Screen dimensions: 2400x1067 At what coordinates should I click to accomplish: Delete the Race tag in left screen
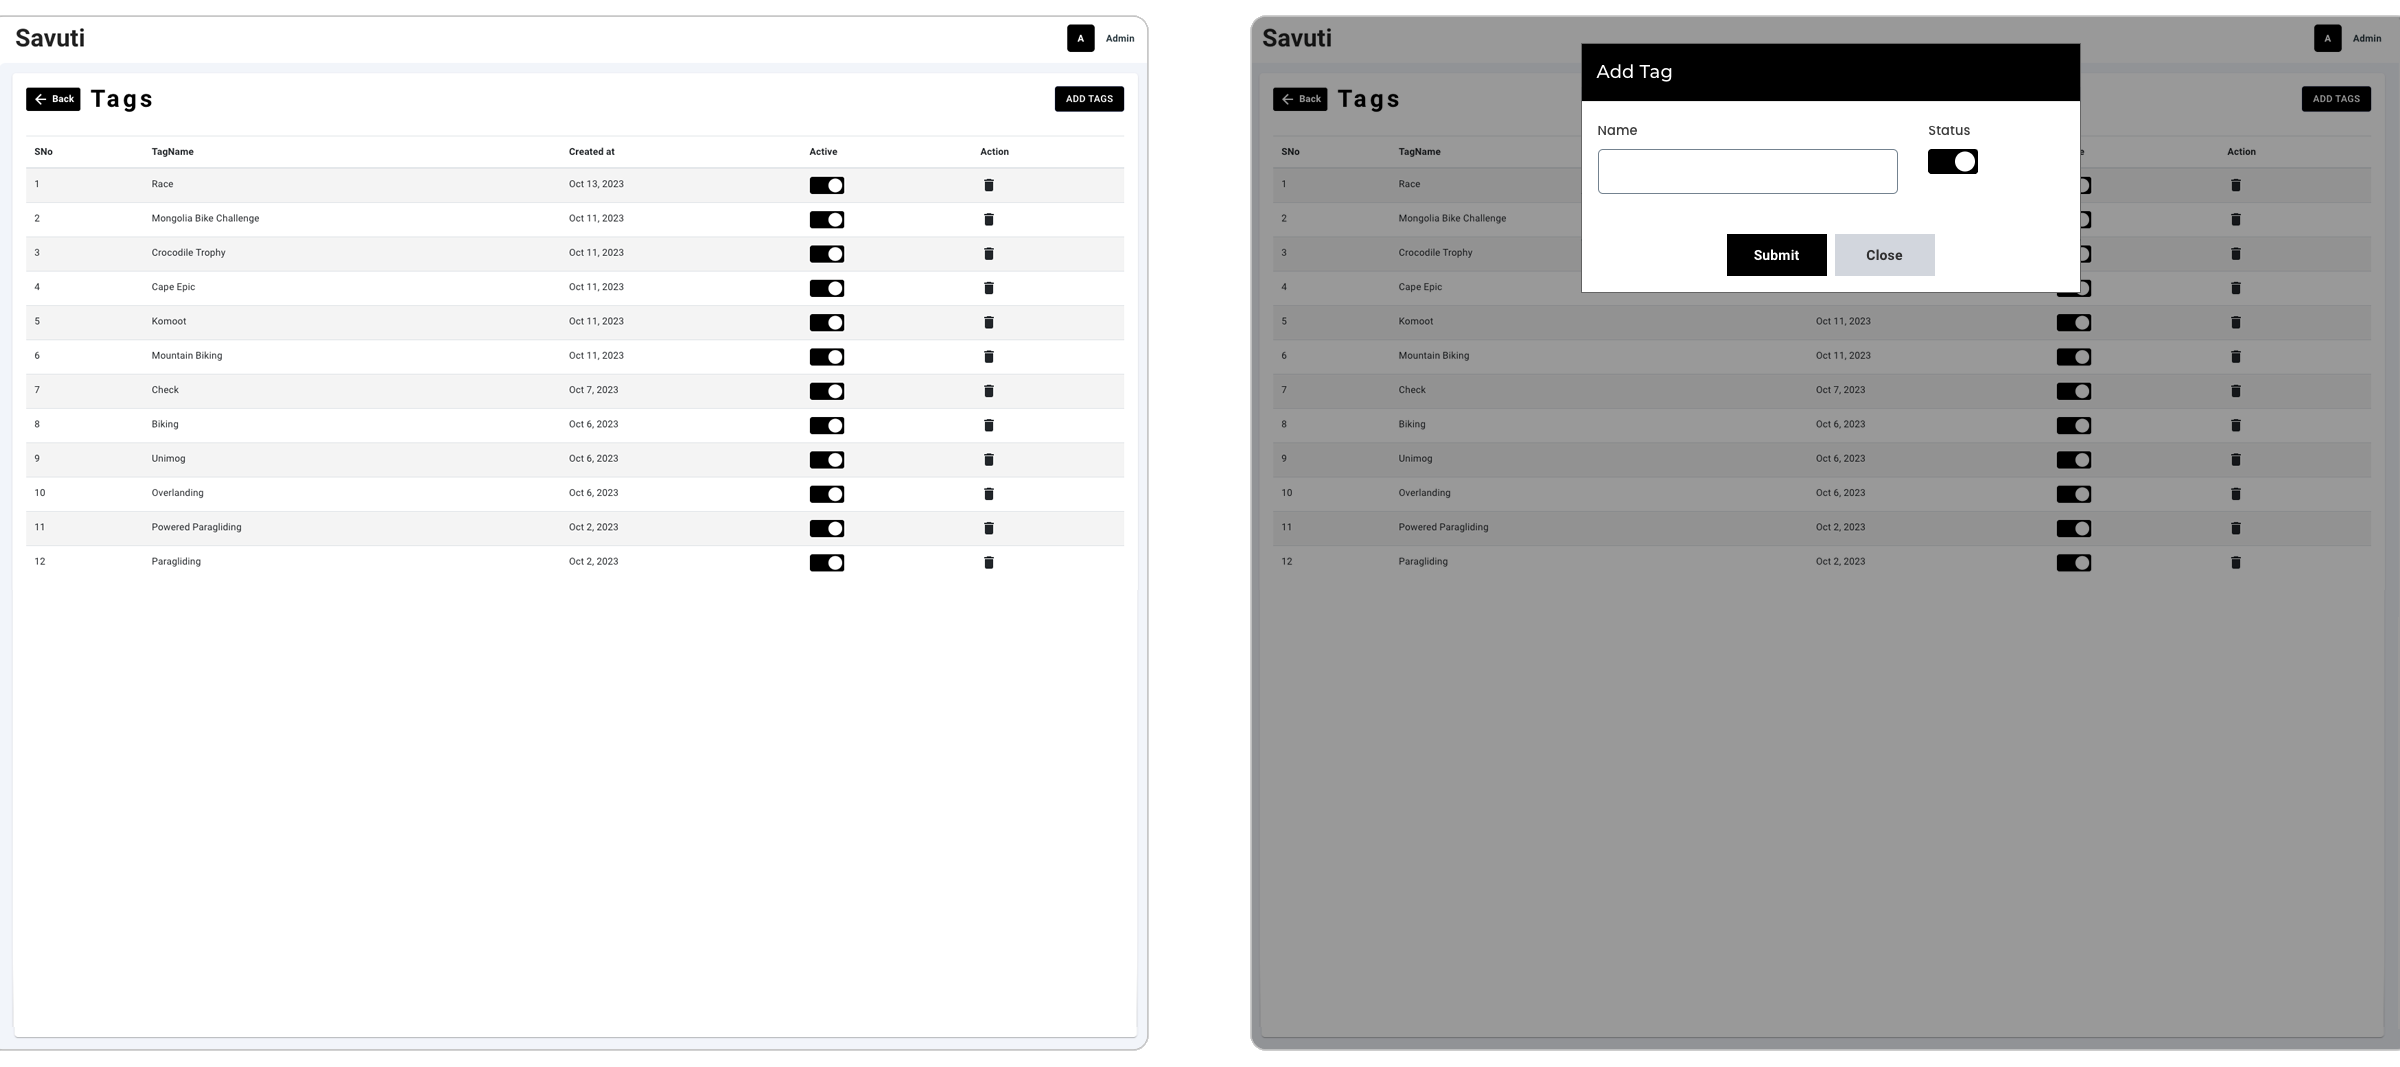click(x=988, y=185)
